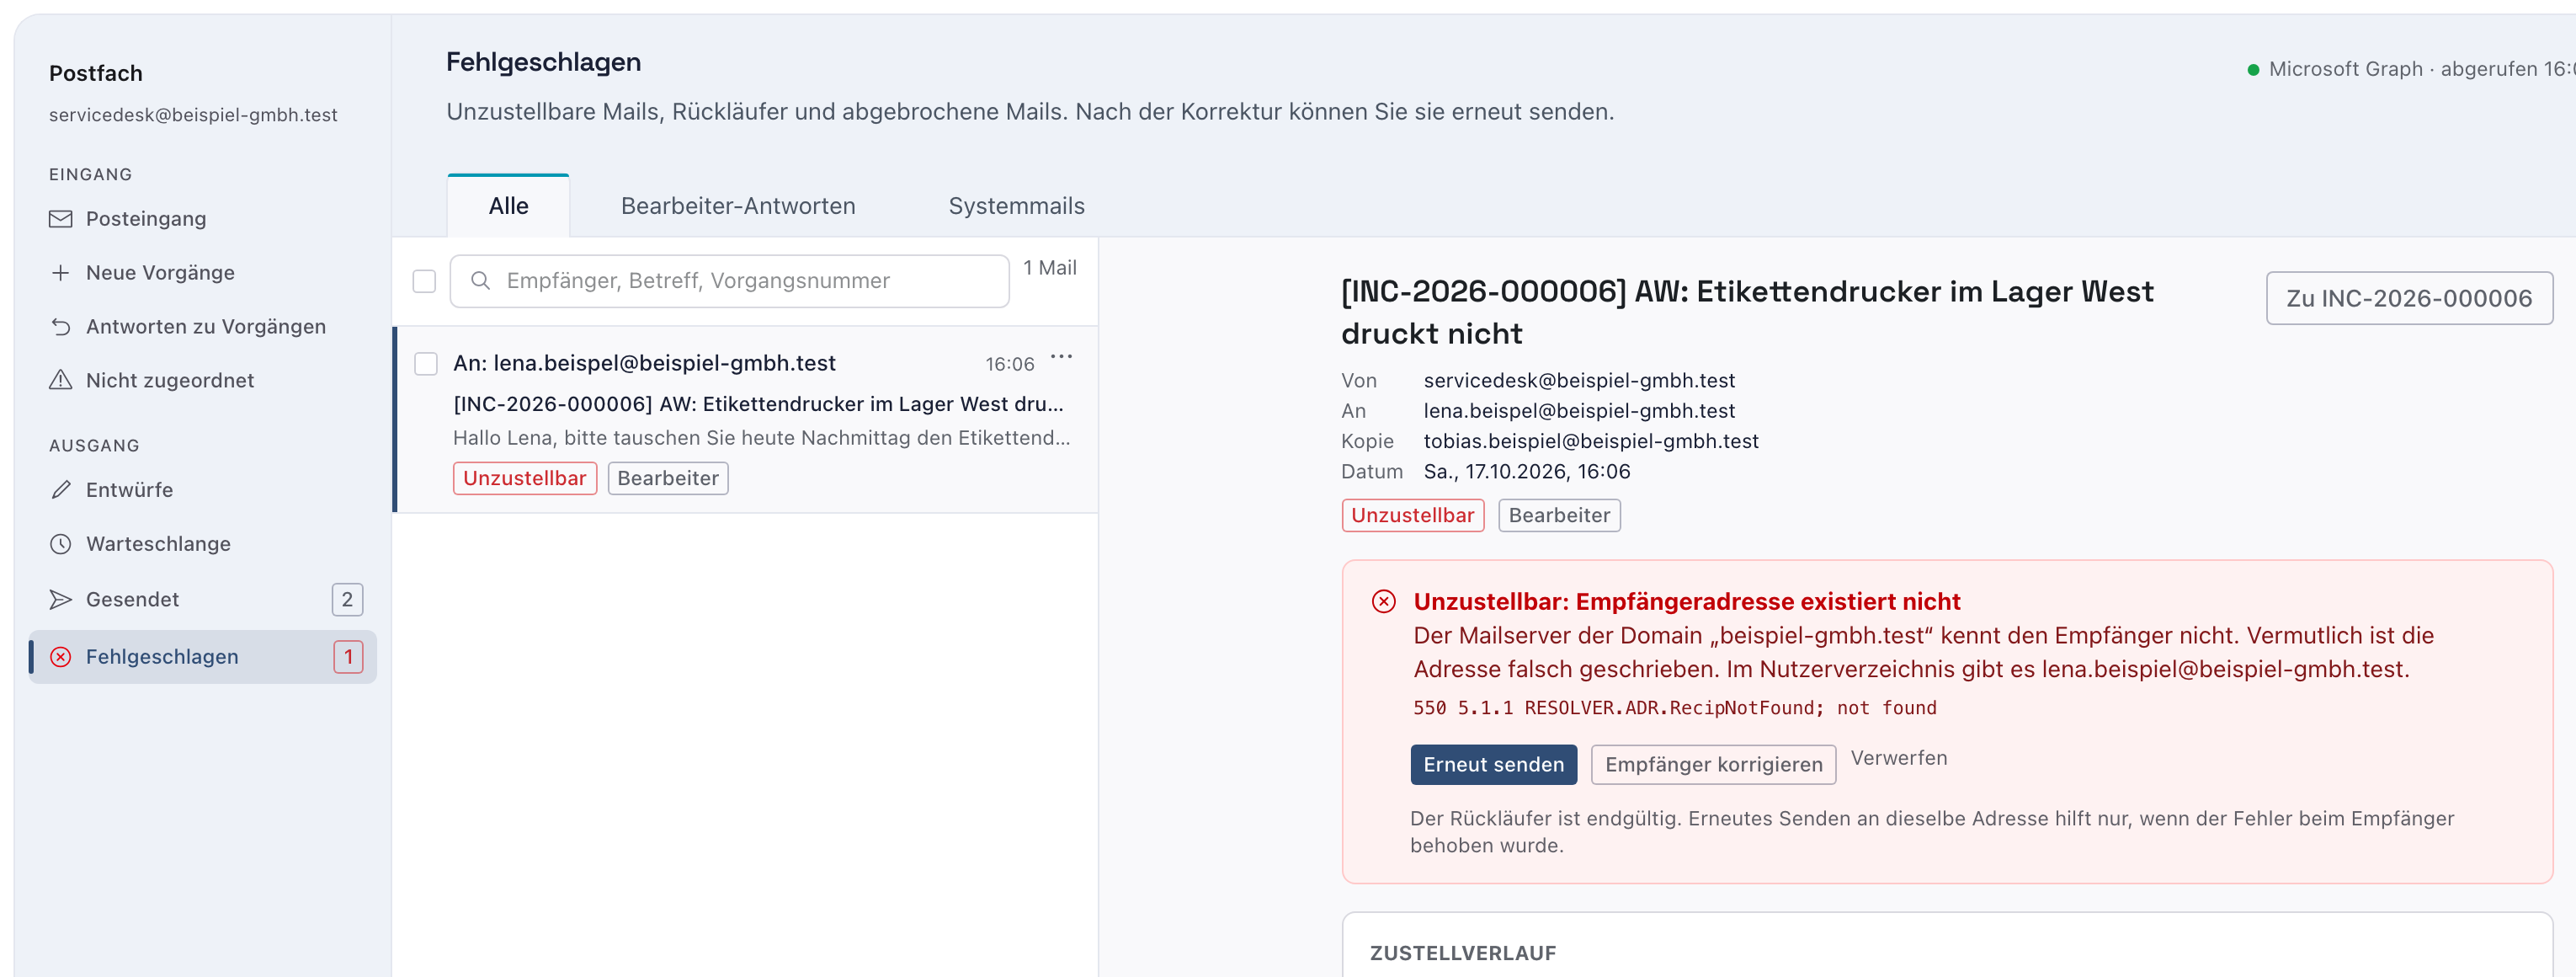2576x977 pixels.
Task: Switch to the Systemmails tab
Action: point(1016,206)
